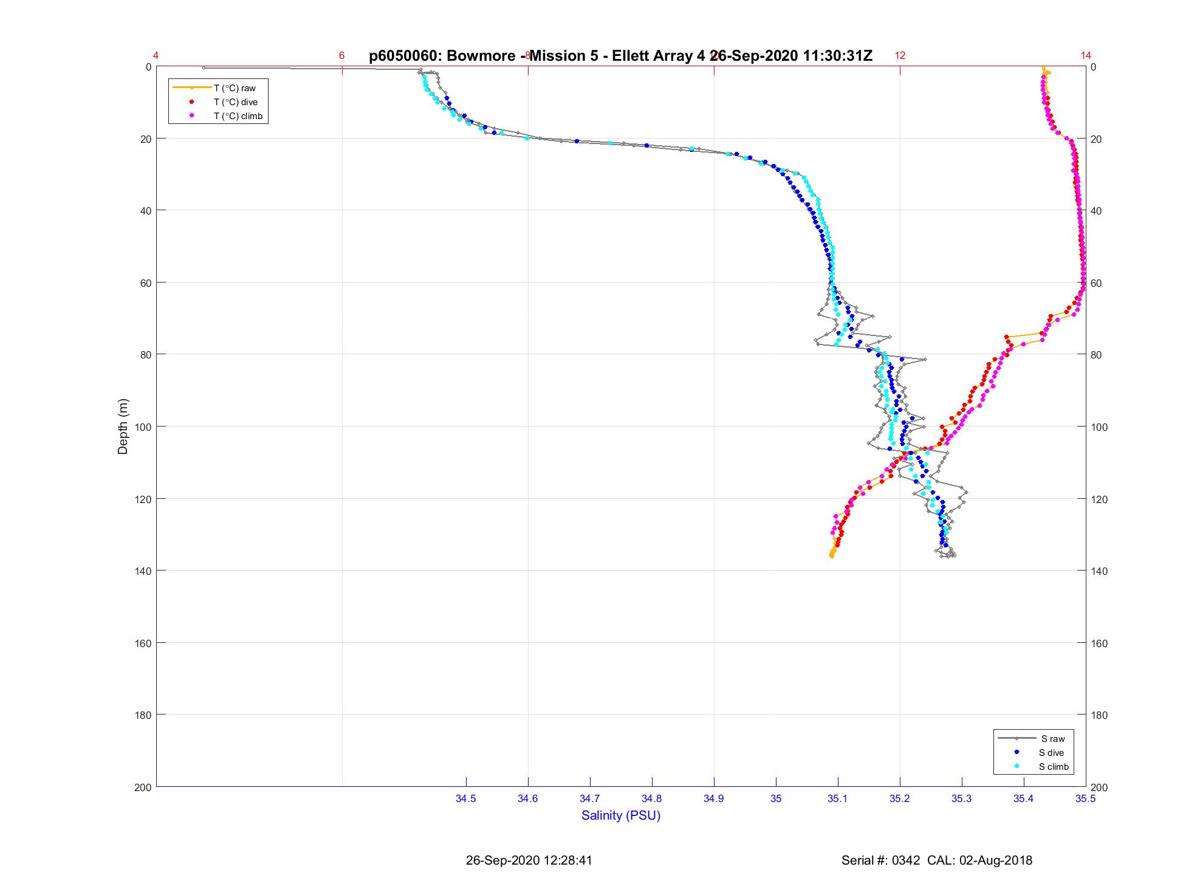Click the 34.5 salinity tick label
The height and width of the screenshot is (885, 1200).
pyautogui.click(x=466, y=799)
